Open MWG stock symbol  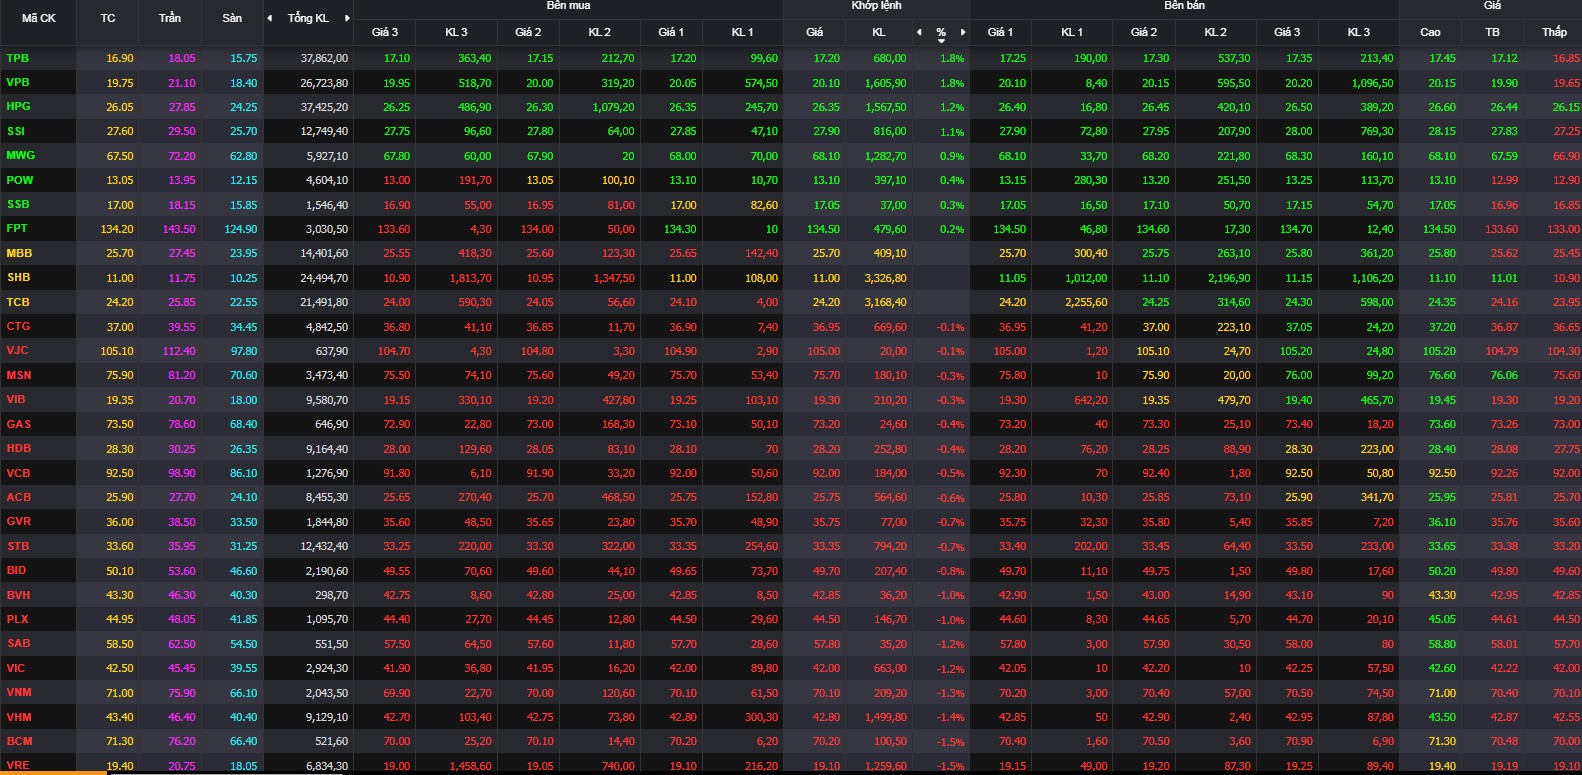[20, 155]
